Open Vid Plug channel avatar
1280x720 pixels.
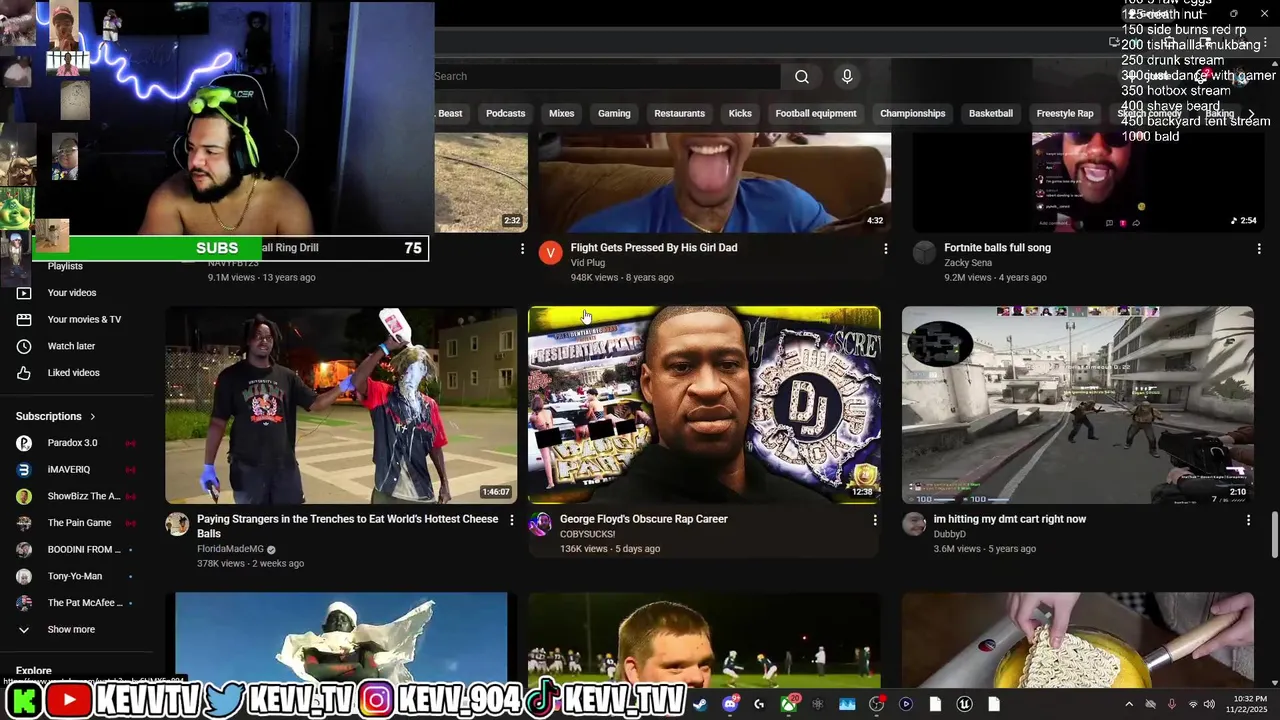tap(550, 252)
